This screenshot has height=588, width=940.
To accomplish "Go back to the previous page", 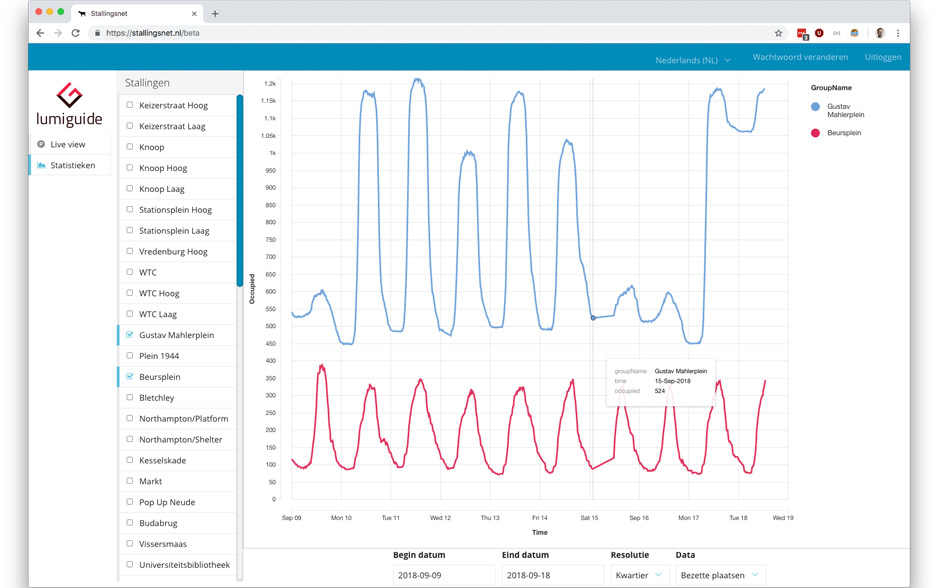I will coord(40,33).
